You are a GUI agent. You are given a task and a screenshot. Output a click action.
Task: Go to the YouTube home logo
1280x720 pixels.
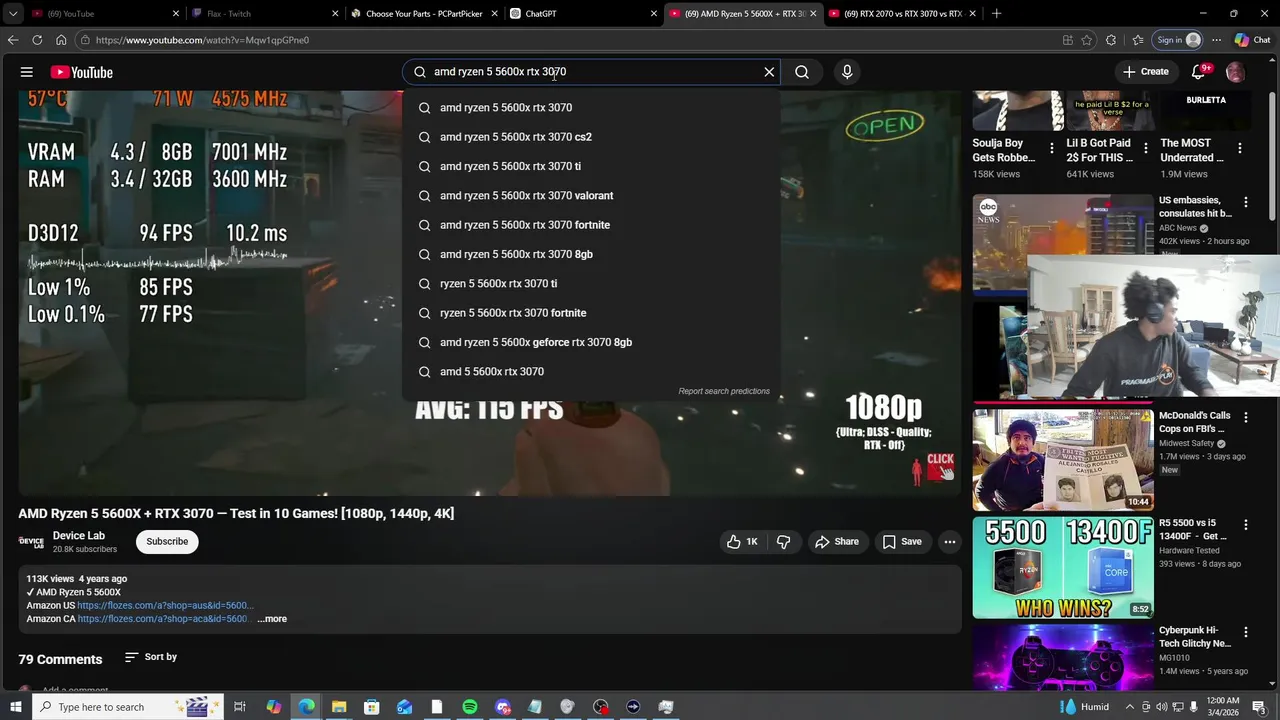tap(81, 72)
